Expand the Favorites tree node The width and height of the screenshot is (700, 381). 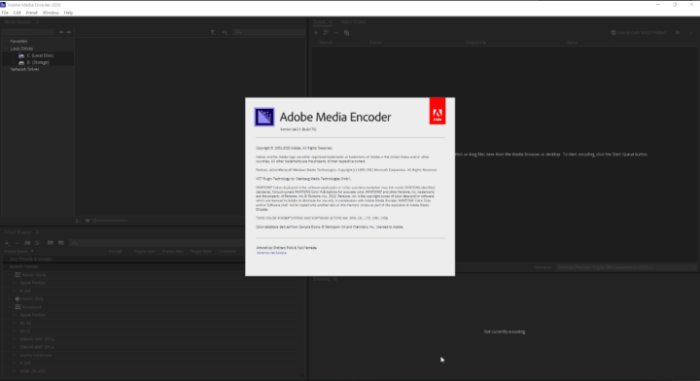pyautogui.click(x=6, y=41)
